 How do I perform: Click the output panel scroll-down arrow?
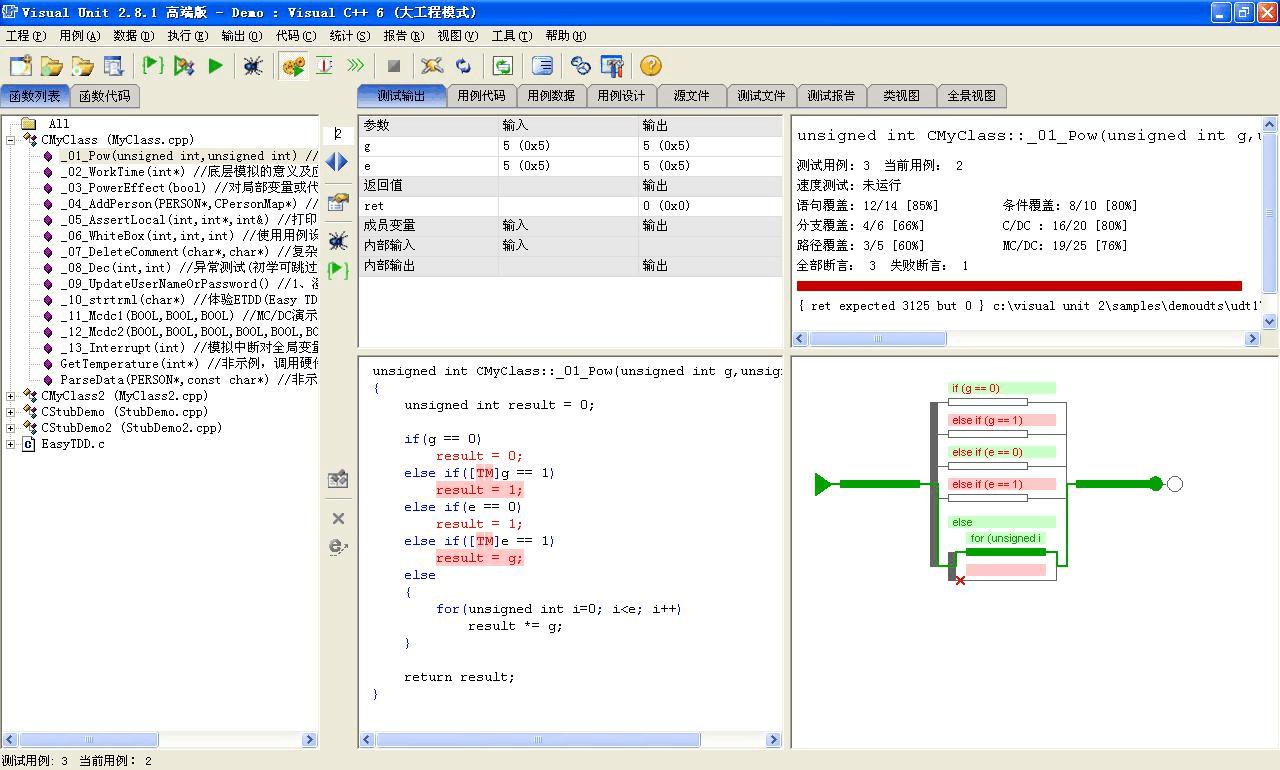tap(1270, 321)
